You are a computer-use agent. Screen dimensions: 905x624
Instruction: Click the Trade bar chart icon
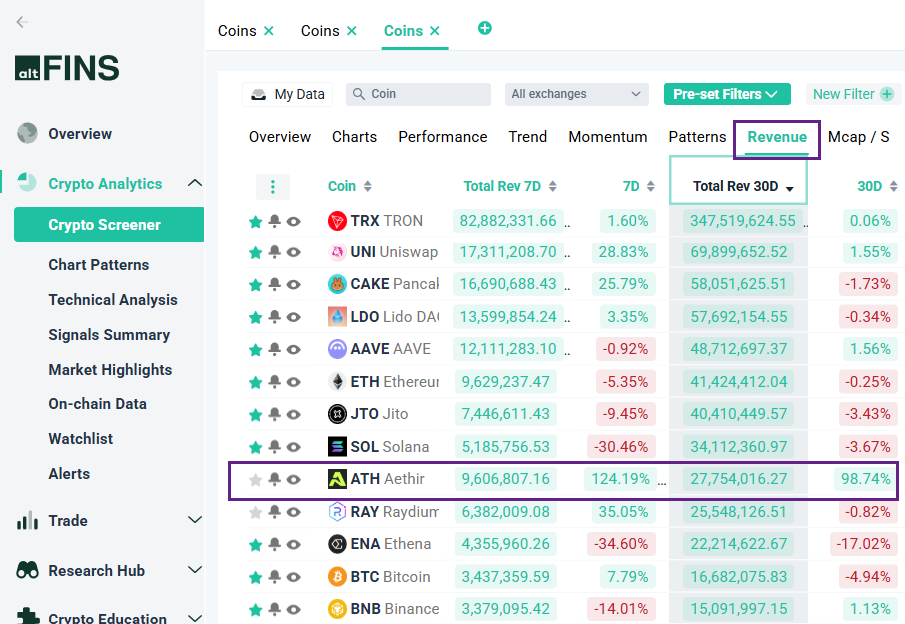click(27, 520)
